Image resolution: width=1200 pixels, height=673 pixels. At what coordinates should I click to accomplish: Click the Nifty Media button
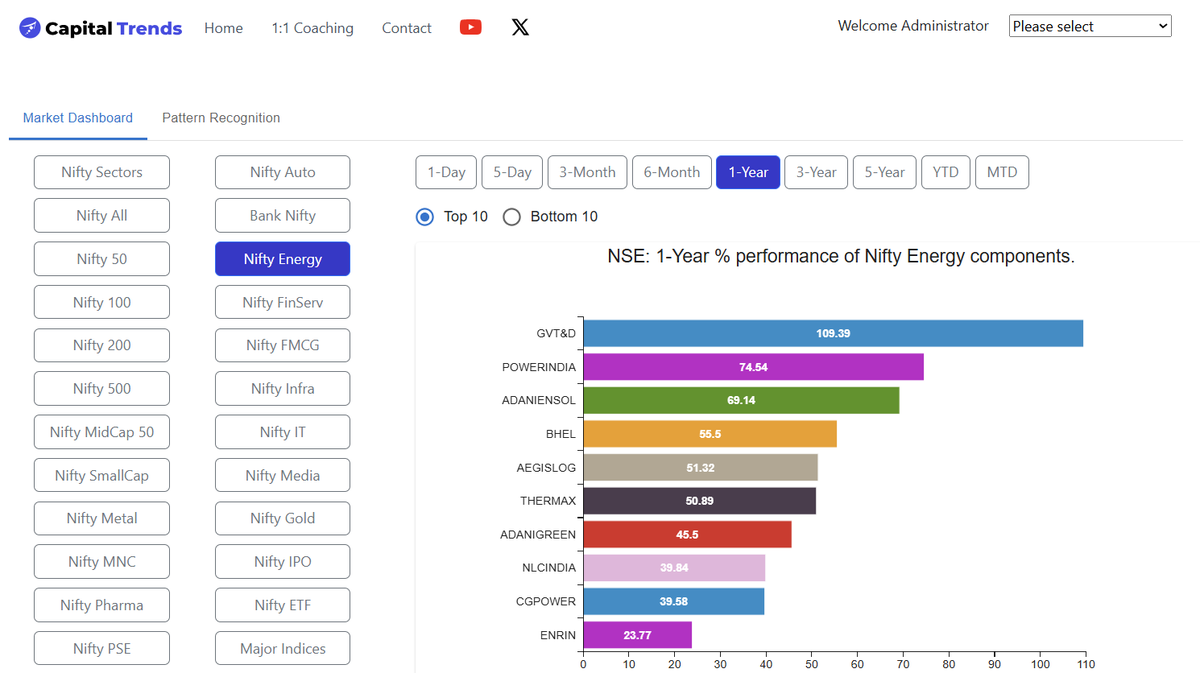(x=283, y=475)
